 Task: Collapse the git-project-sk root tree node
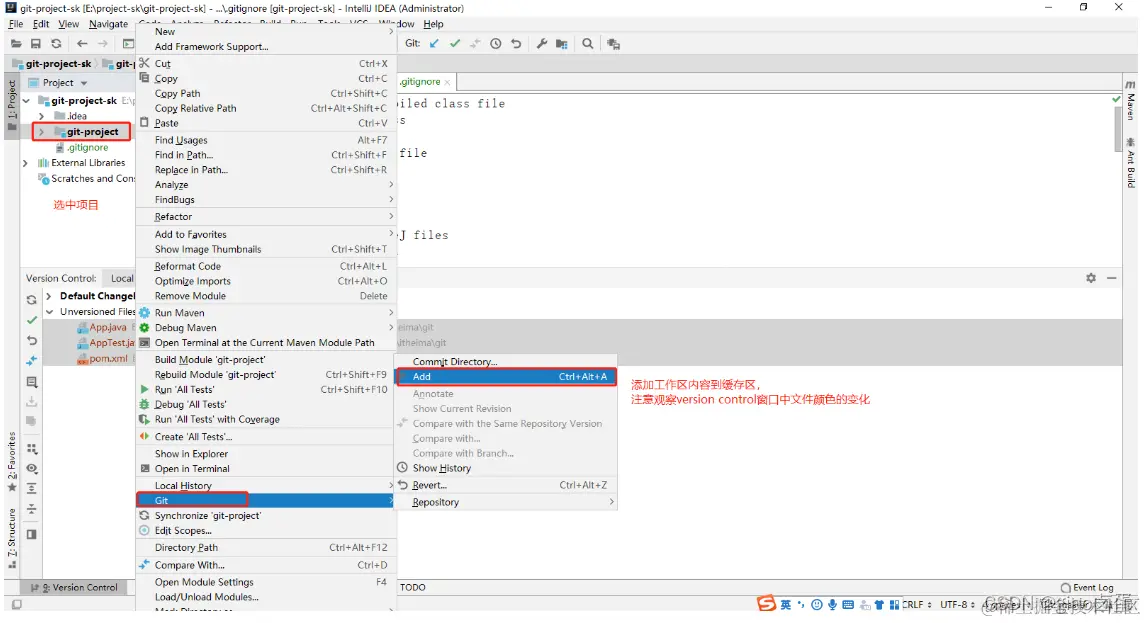27,101
